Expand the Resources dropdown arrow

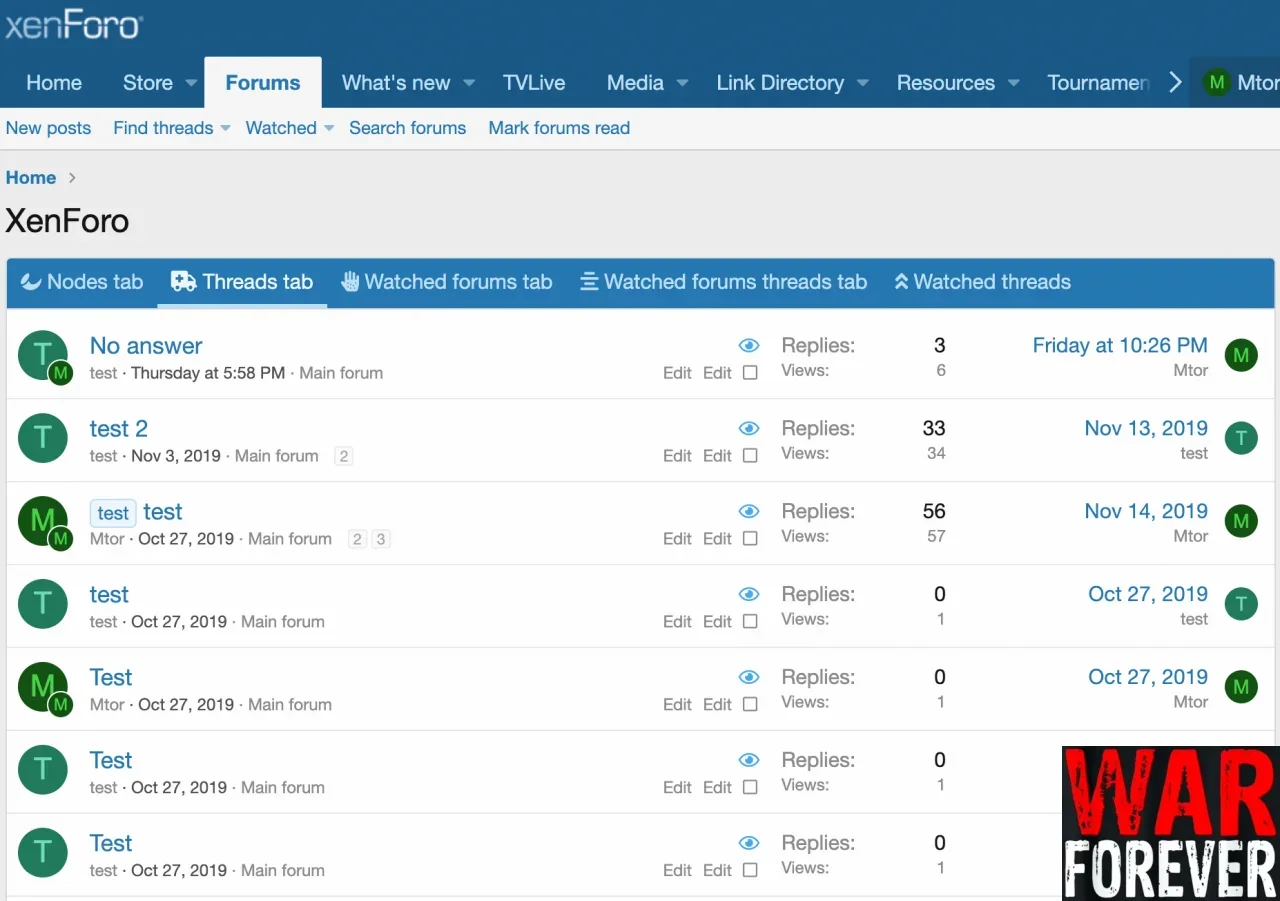(1014, 83)
